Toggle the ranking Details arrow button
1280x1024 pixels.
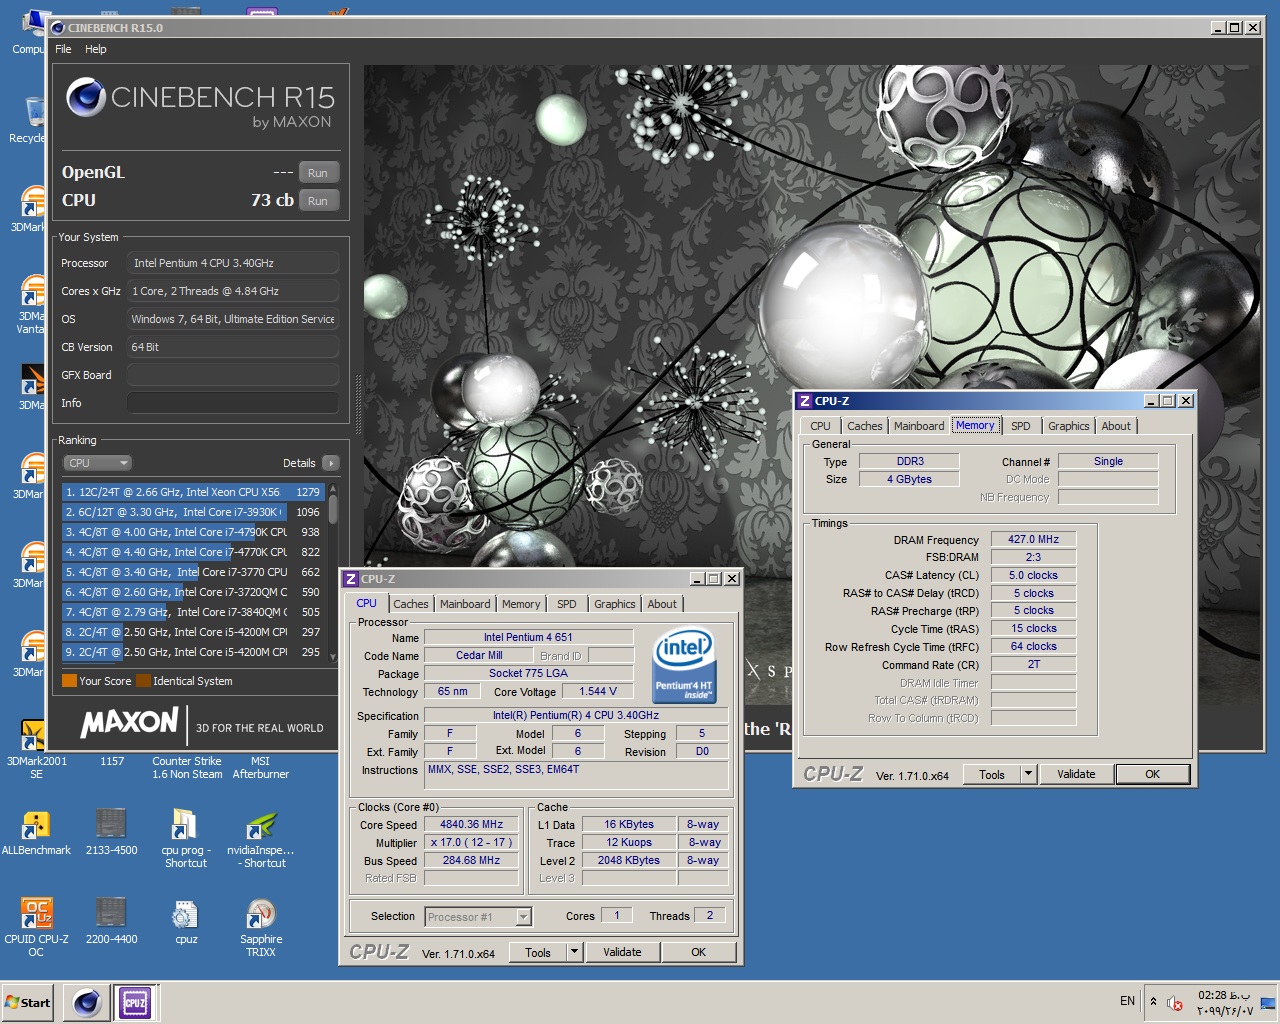331,463
